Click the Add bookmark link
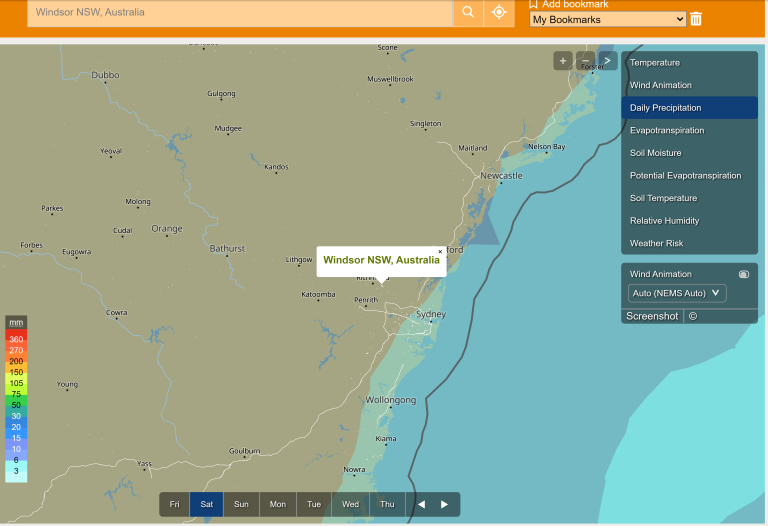 (x=575, y=4)
